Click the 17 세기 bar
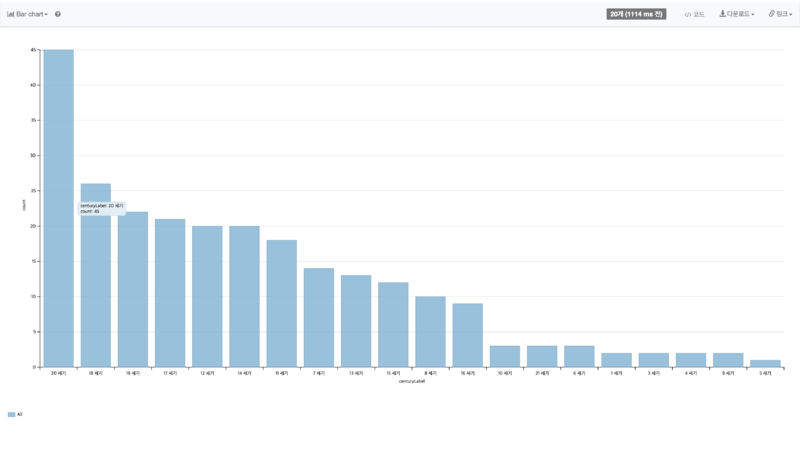The width and height of the screenshot is (800, 450). 170,293
